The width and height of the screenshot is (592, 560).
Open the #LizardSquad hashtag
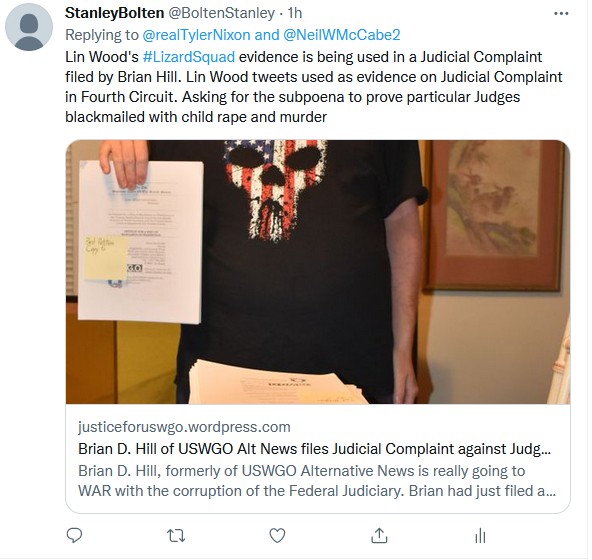189,57
